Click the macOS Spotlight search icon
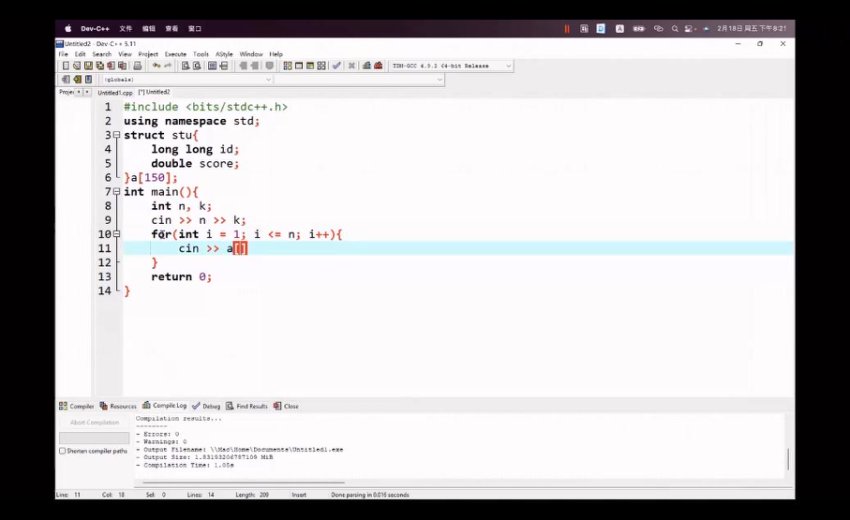The image size is (850, 520). point(675,29)
